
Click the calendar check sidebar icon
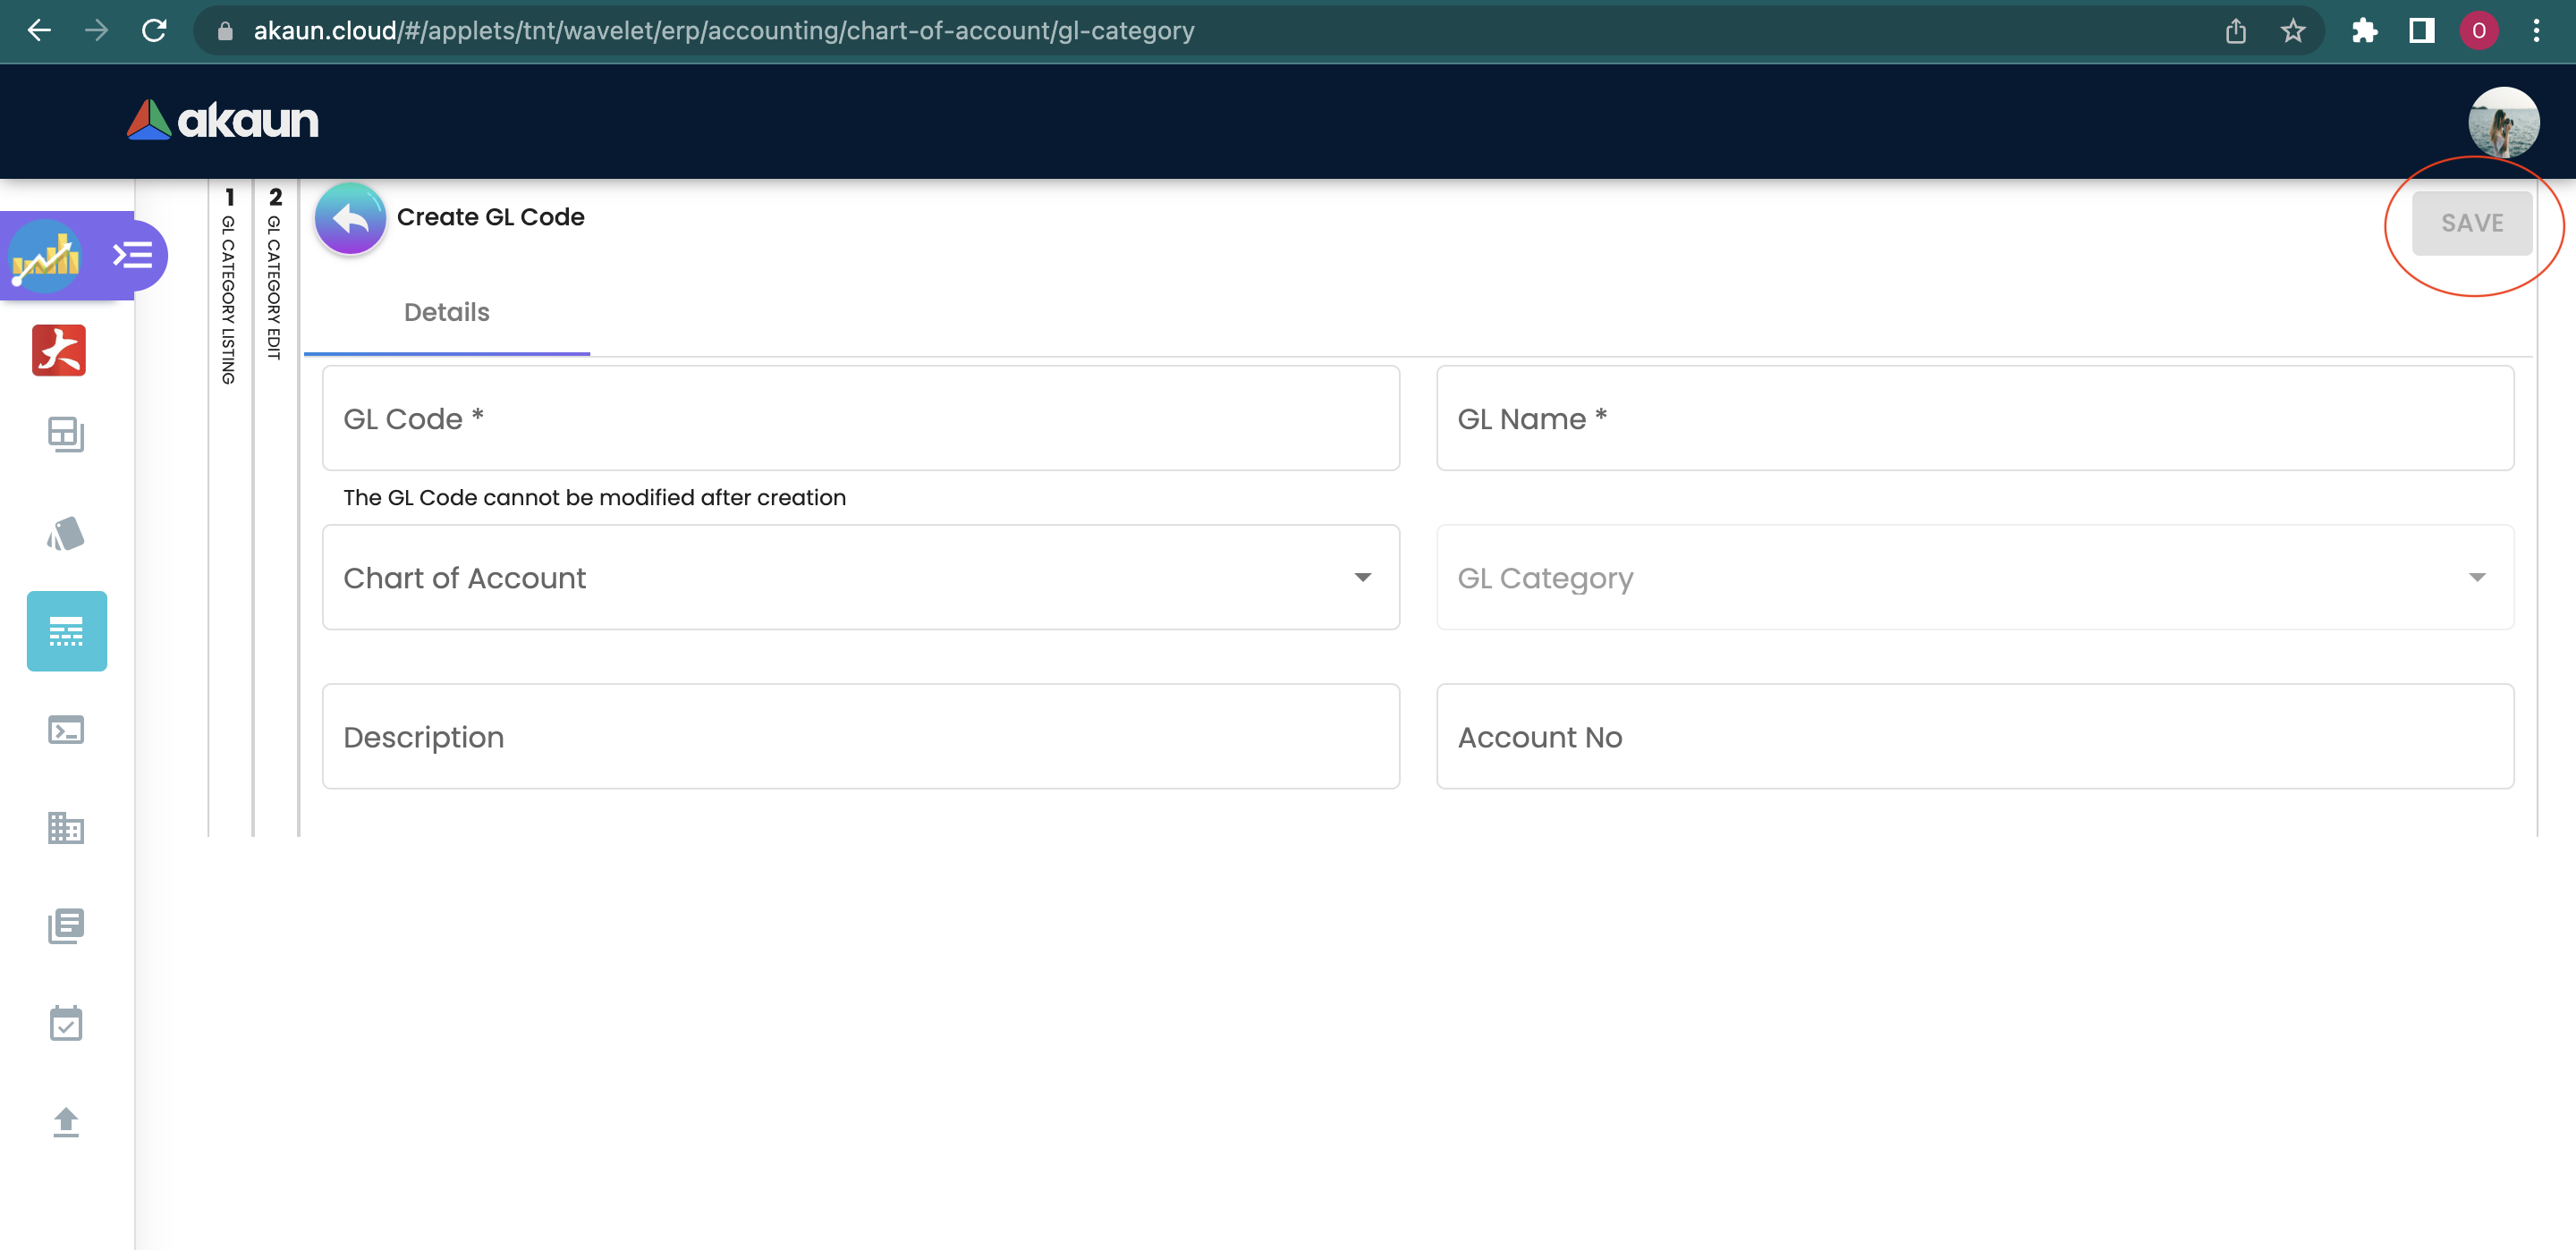click(66, 1024)
